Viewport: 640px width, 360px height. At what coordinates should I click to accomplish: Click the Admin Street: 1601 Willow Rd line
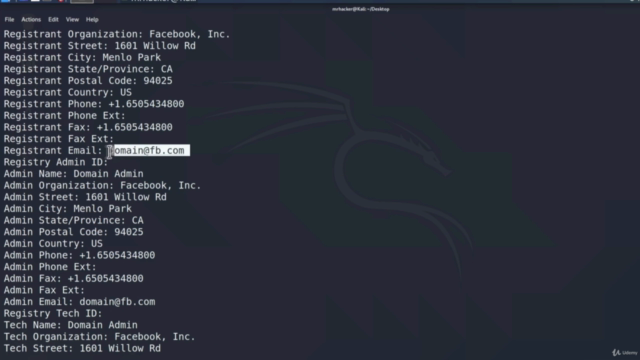[85, 197]
